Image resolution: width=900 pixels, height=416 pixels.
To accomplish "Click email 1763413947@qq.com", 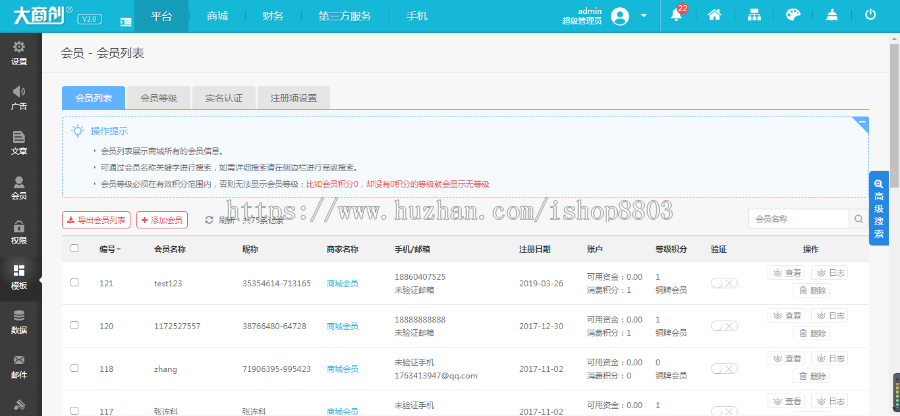I will pos(436,376).
